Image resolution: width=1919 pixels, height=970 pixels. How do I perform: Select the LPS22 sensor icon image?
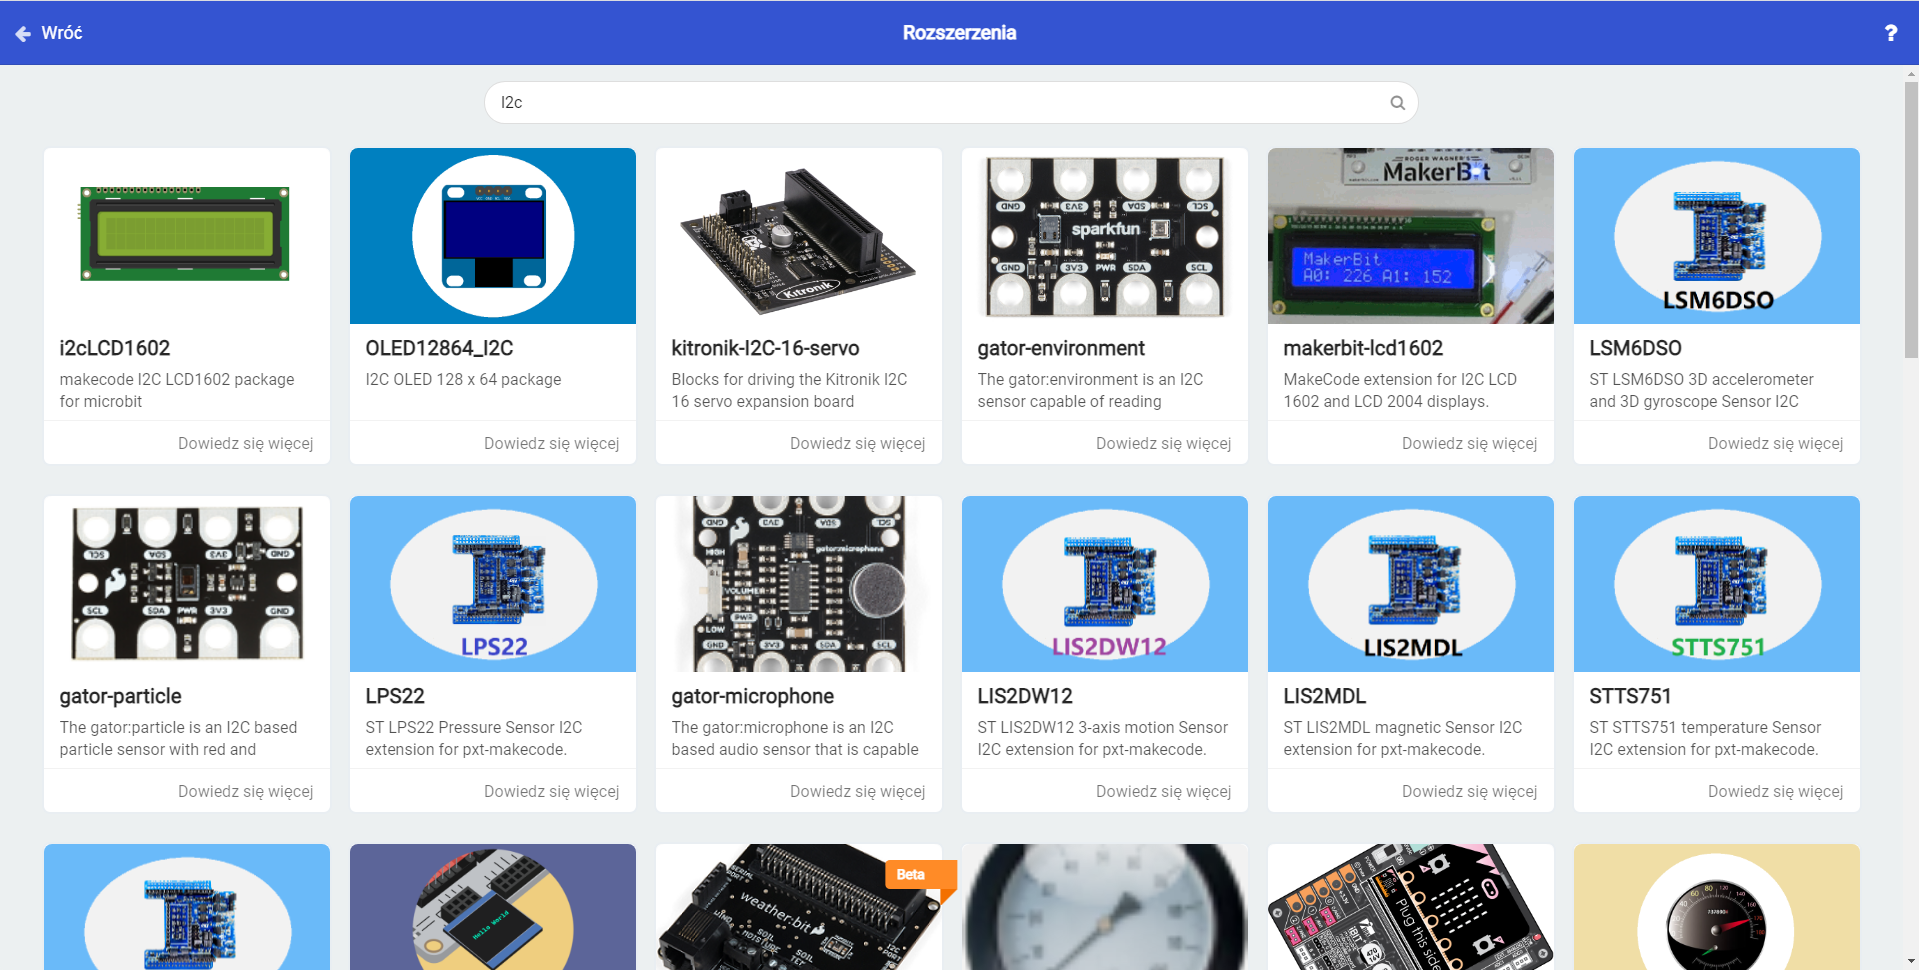tap(493, 584)
